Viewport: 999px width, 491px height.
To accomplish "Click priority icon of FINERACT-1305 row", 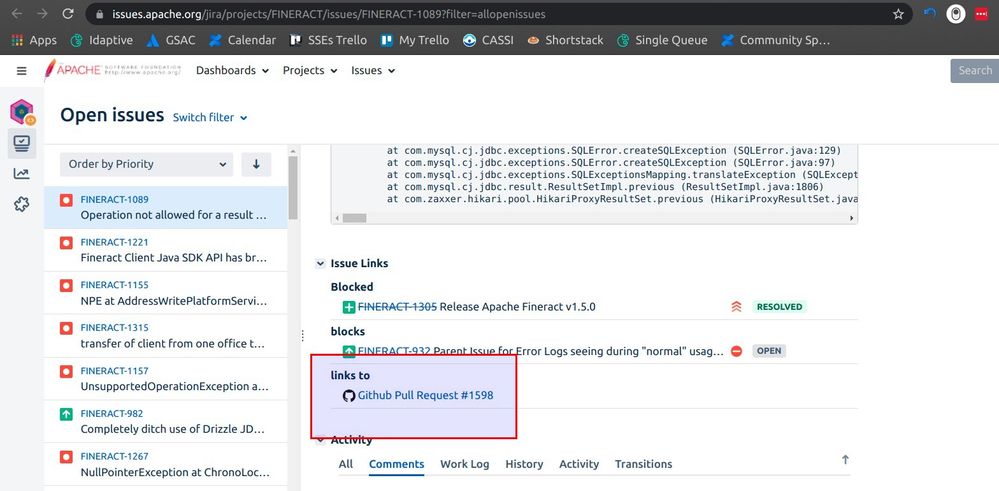I will coord(737,307).
